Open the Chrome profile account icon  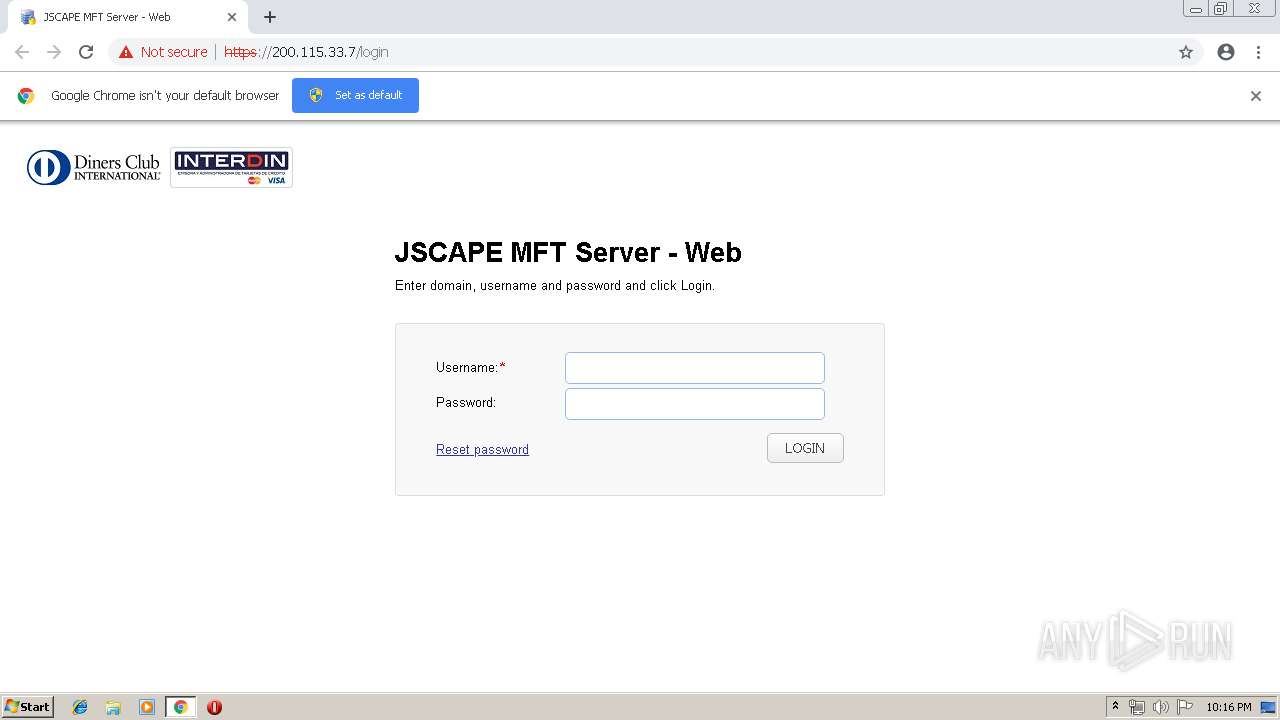[1226, 52]
